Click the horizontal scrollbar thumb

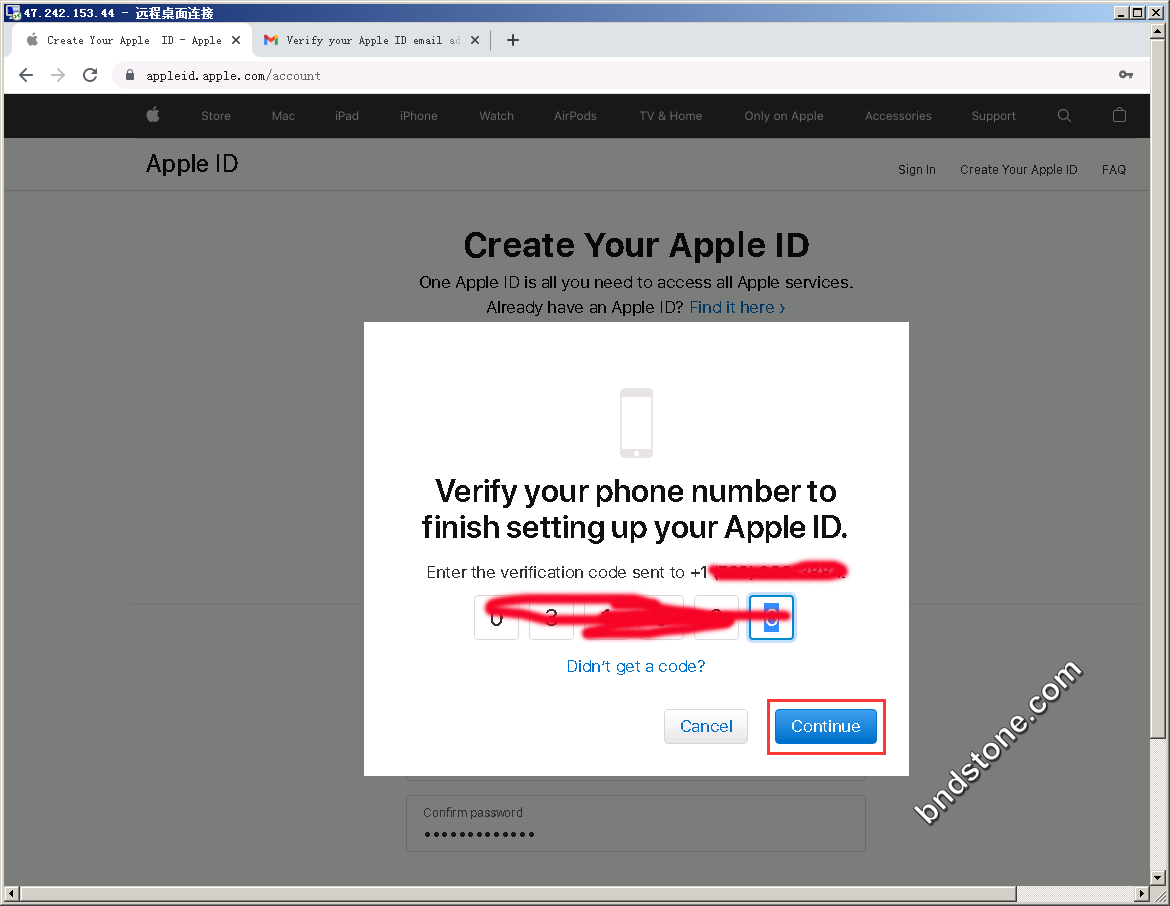pos(518,893)
